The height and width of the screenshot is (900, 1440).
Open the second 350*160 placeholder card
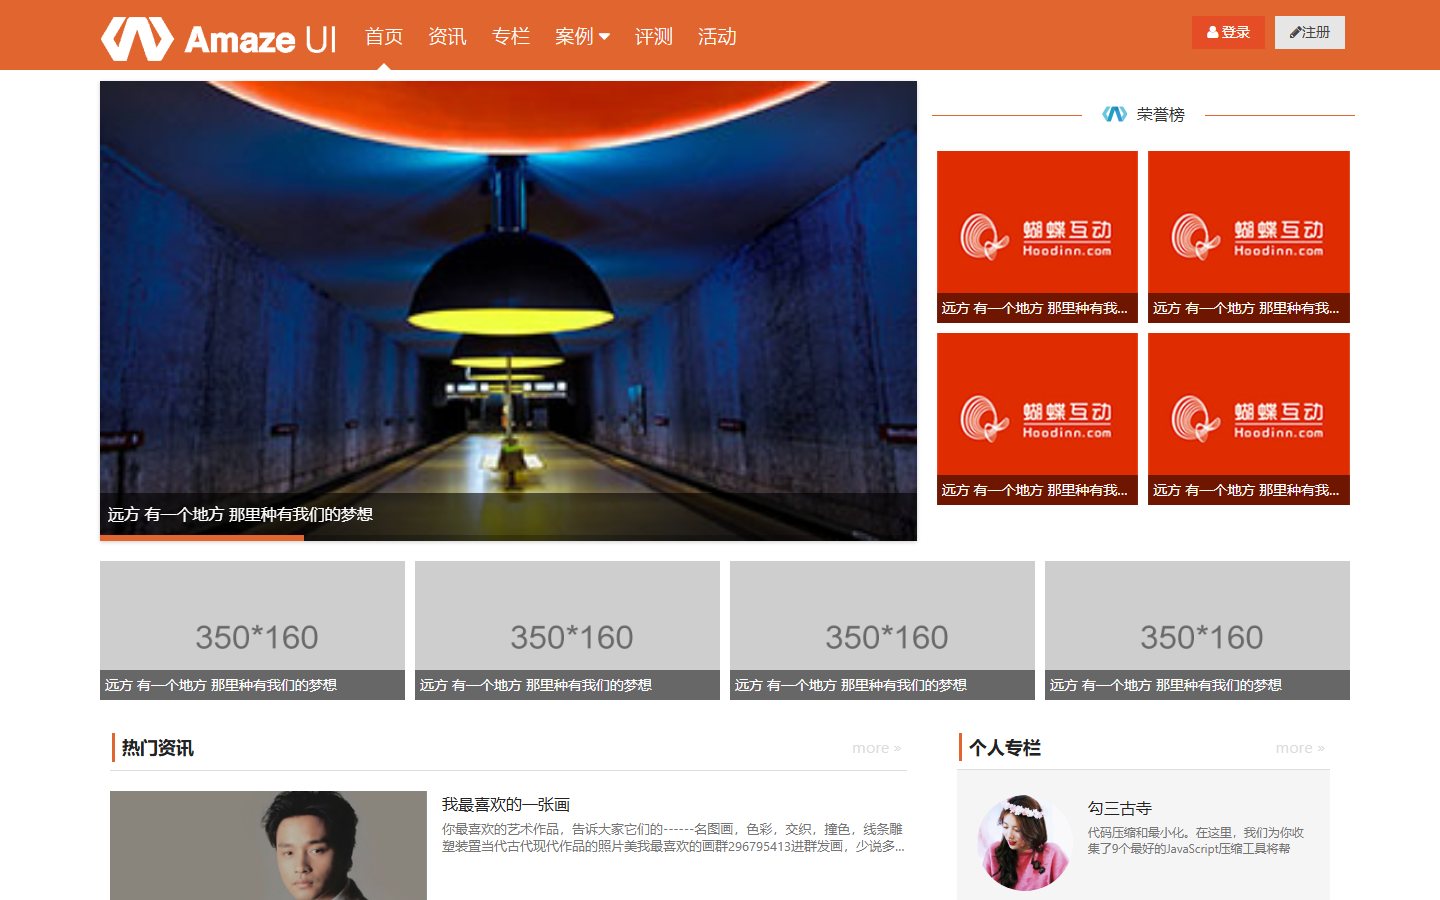pos(567,630)
